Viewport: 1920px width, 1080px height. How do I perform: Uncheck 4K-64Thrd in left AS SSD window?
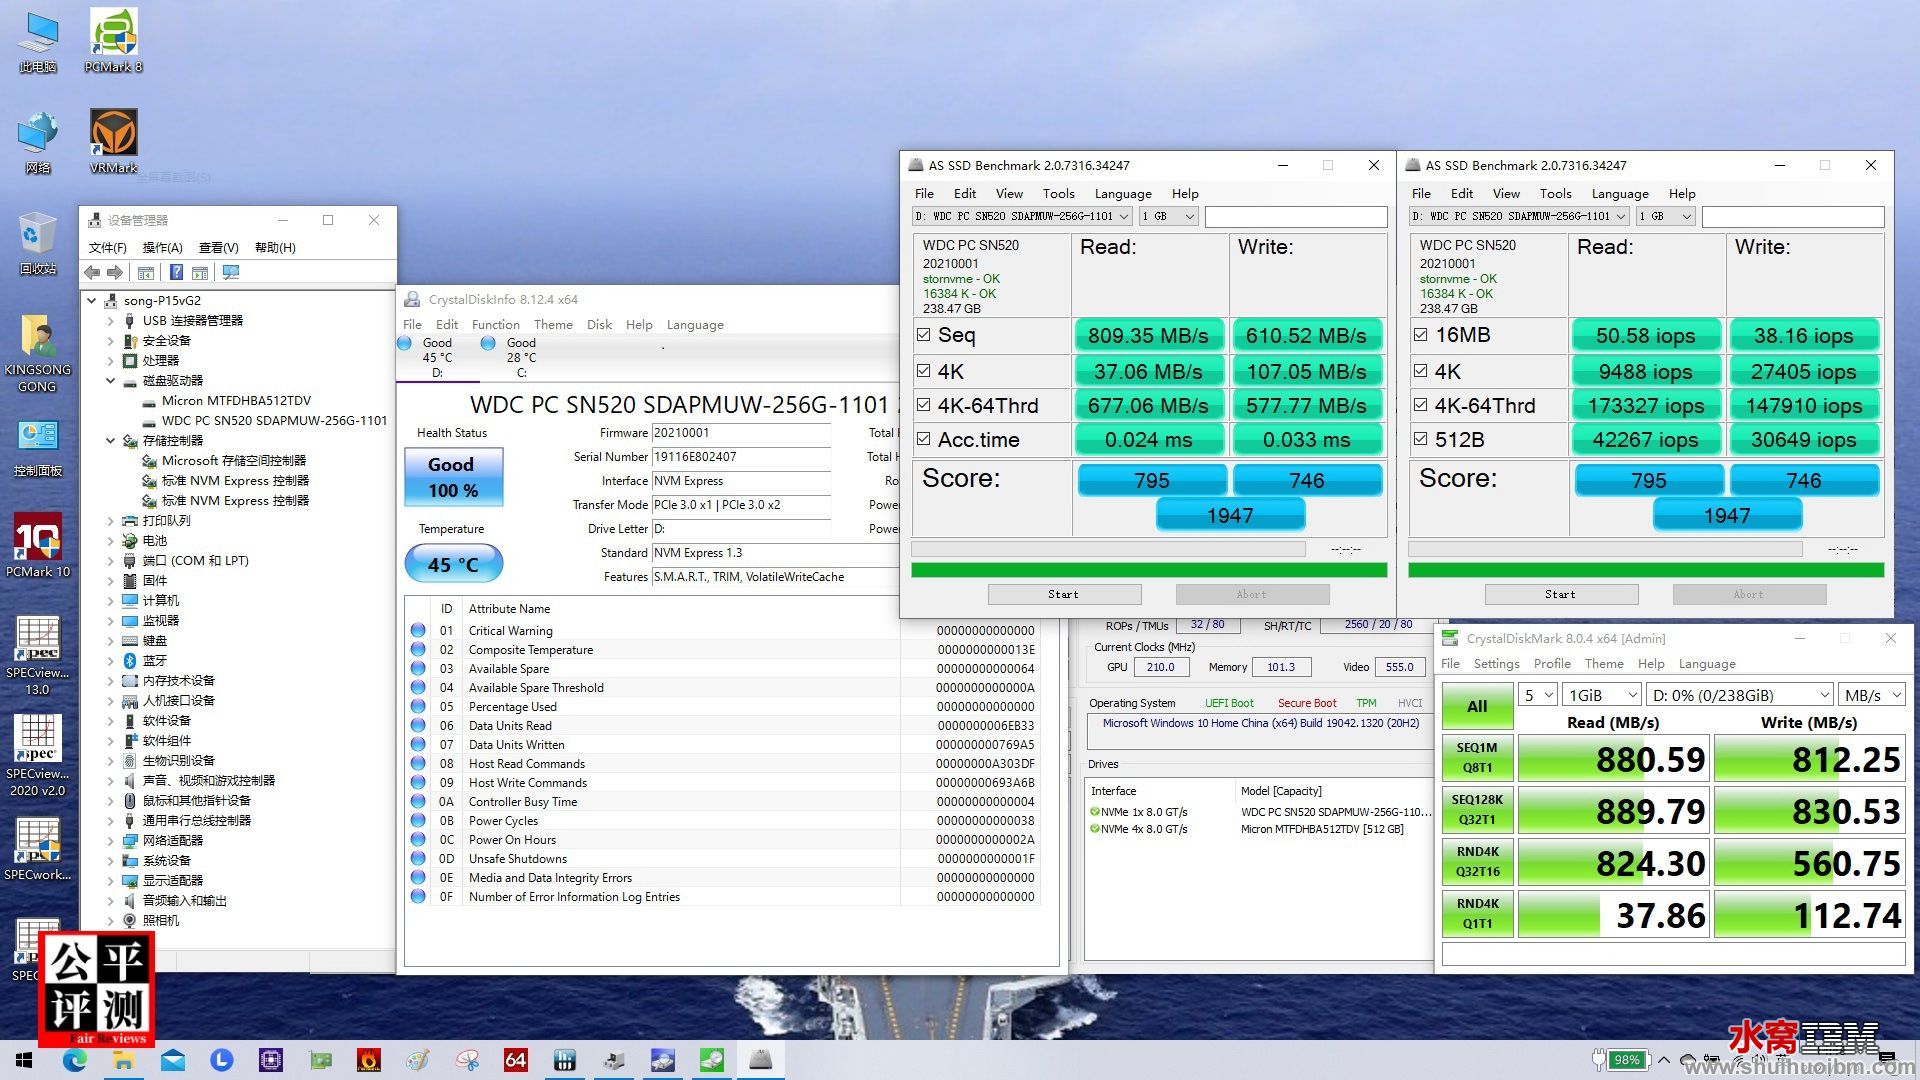[x=923, y=405]
